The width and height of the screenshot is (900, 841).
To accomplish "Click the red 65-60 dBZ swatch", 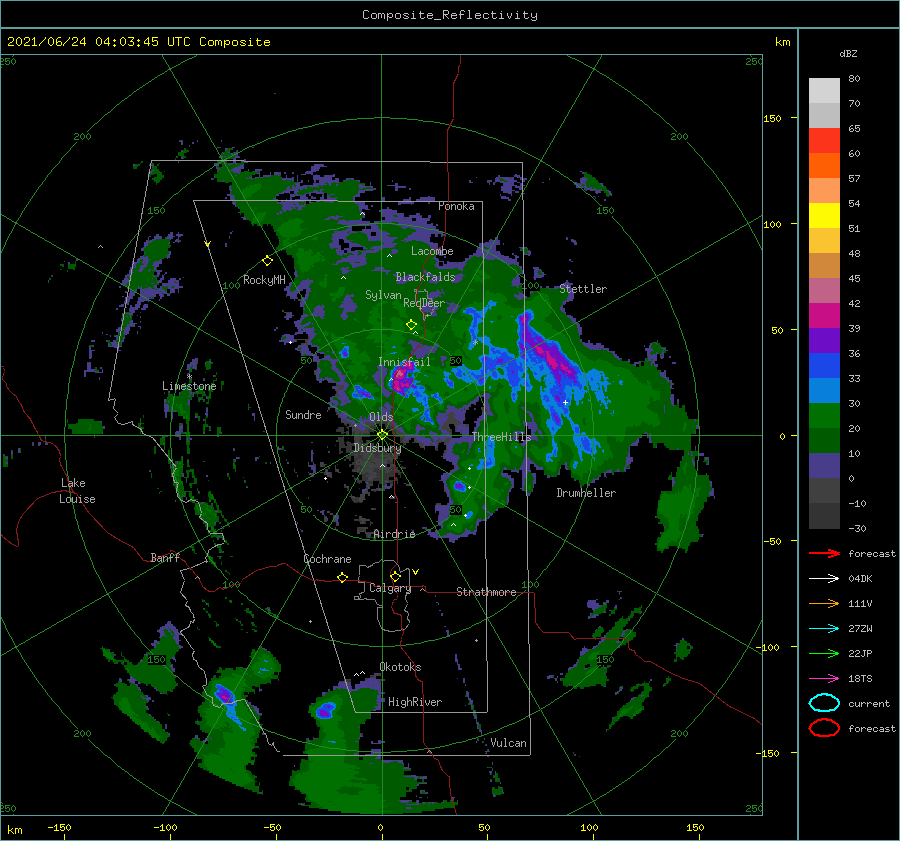I will pyautogui.click(x=824, y=141).
